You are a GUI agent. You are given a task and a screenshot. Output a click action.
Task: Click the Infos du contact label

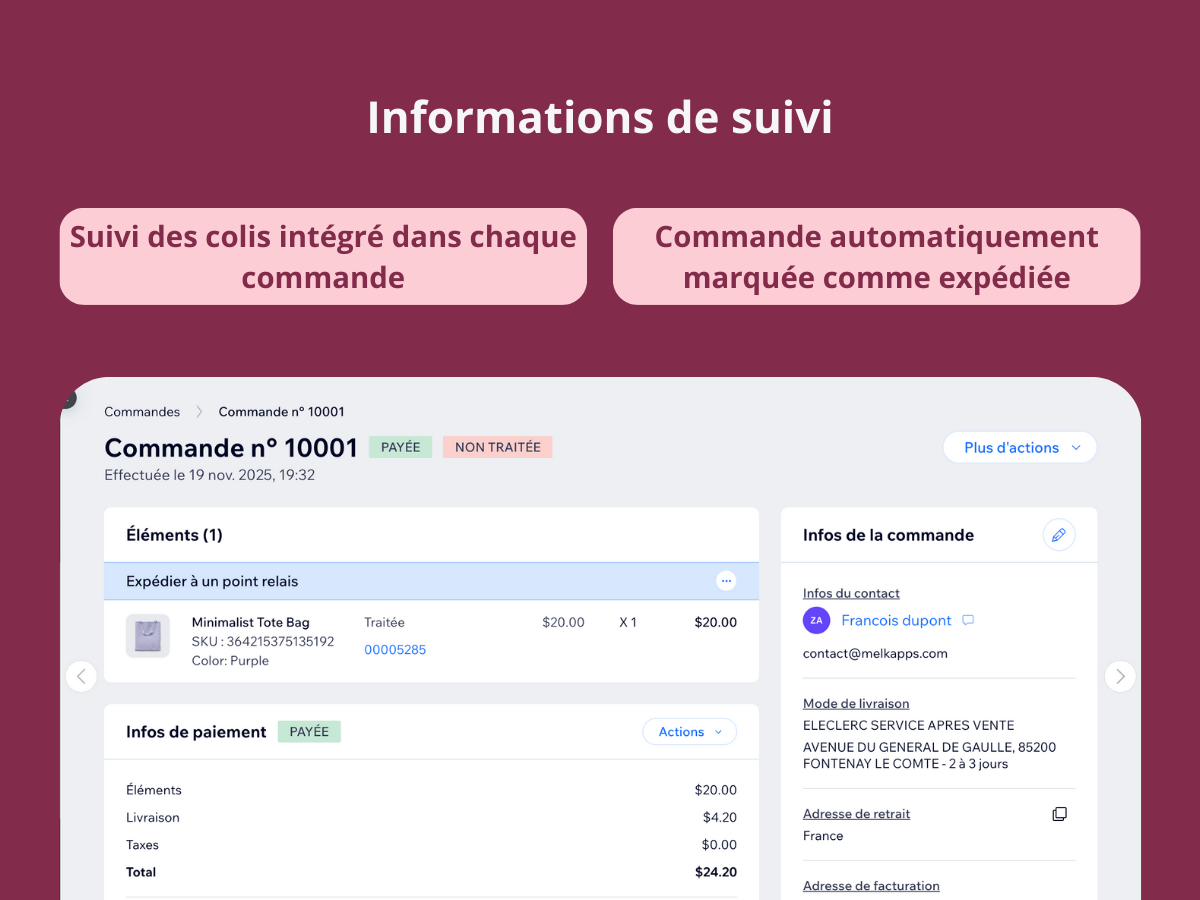tap(851, 593)
